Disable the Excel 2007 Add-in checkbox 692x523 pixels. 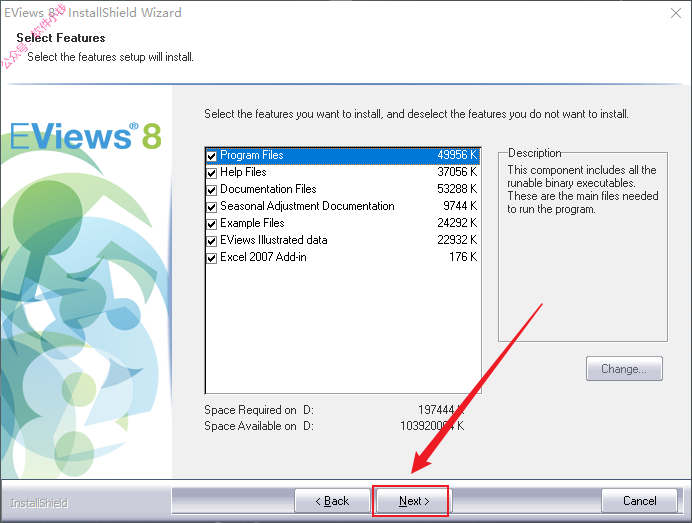point(211,258)
